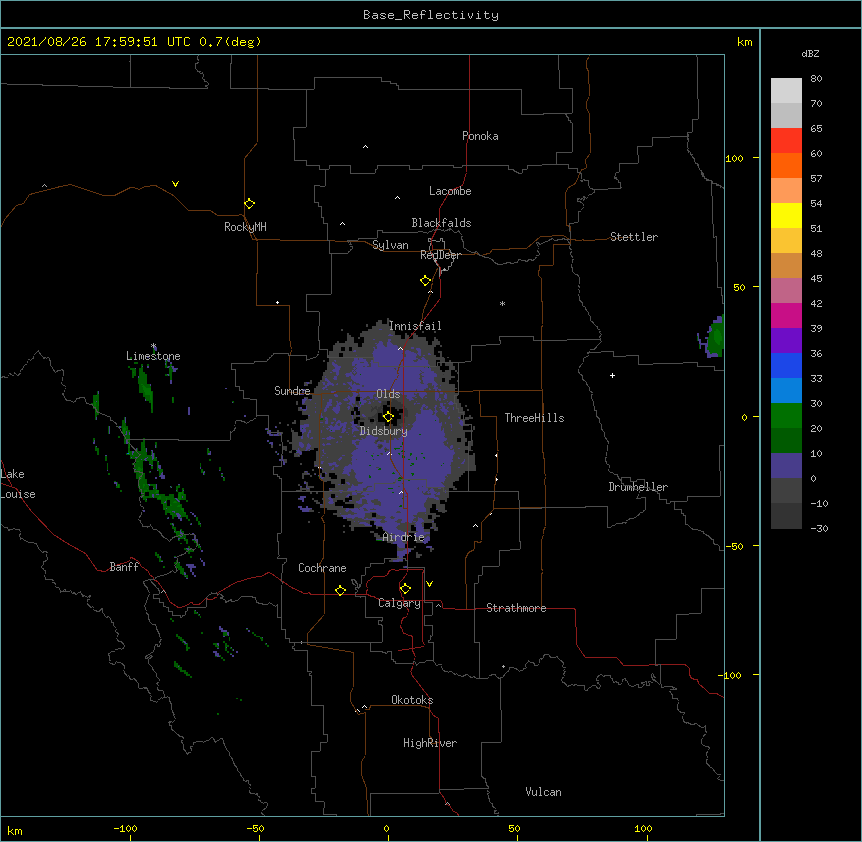Pick the green swatch between 30 and 20
Screen dimensions: 862x842
(786, 416)
